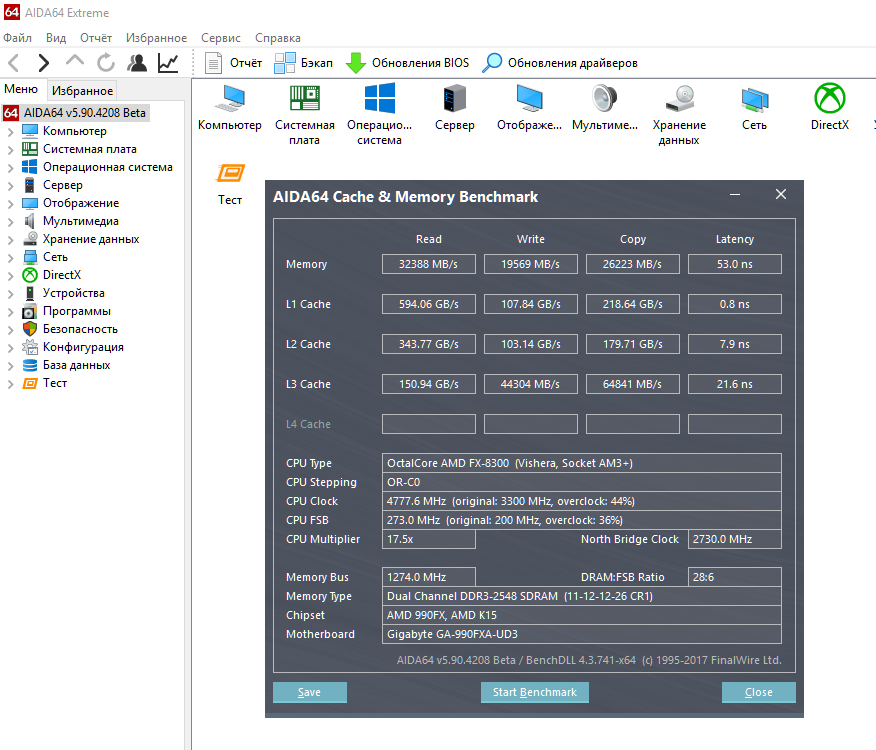Open the graph chart icon in toolbar
This screenshot has width=876, height=750.
pos(168,63)
